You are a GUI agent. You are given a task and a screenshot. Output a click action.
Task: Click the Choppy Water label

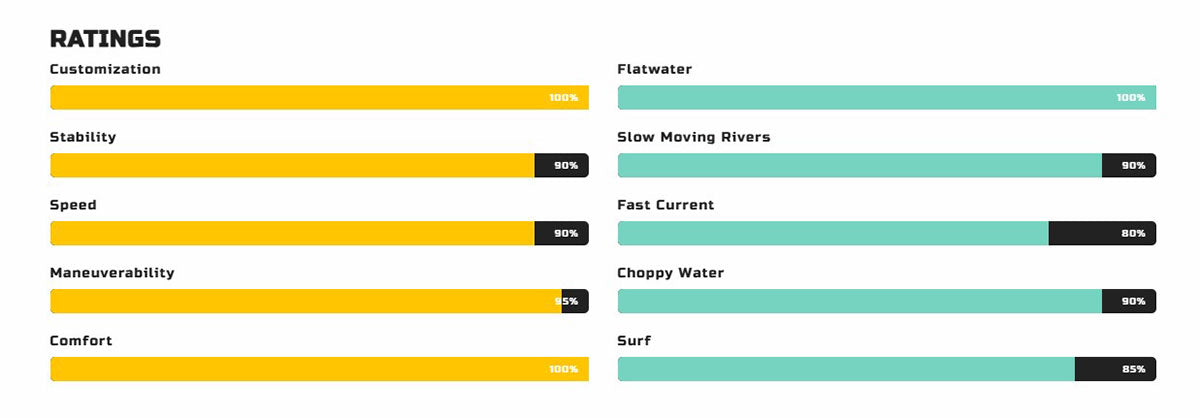click(671, 273)
